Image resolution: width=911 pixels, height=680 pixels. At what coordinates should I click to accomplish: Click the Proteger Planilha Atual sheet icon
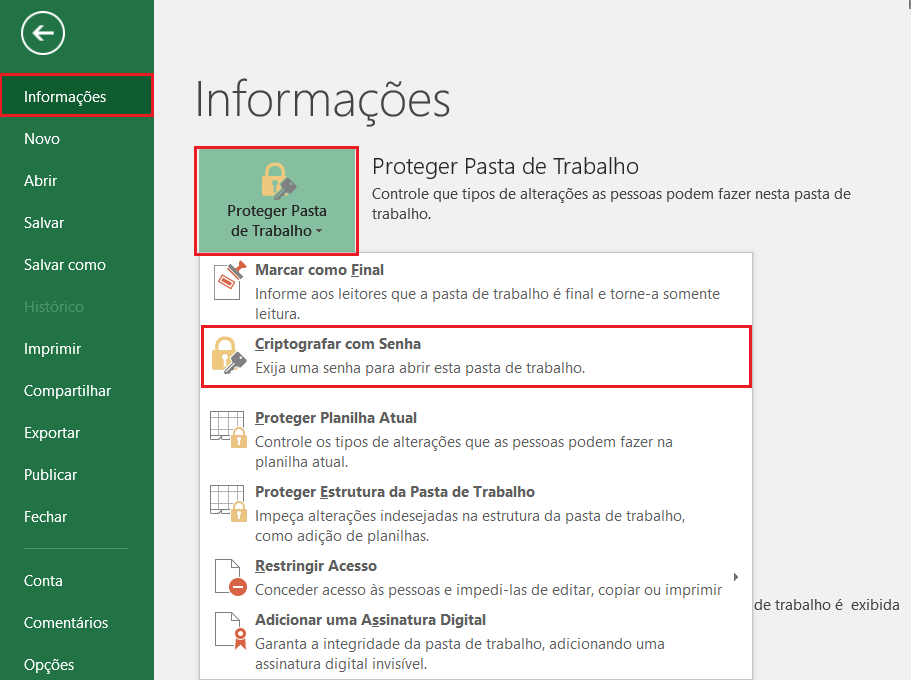tap(229, 429)
